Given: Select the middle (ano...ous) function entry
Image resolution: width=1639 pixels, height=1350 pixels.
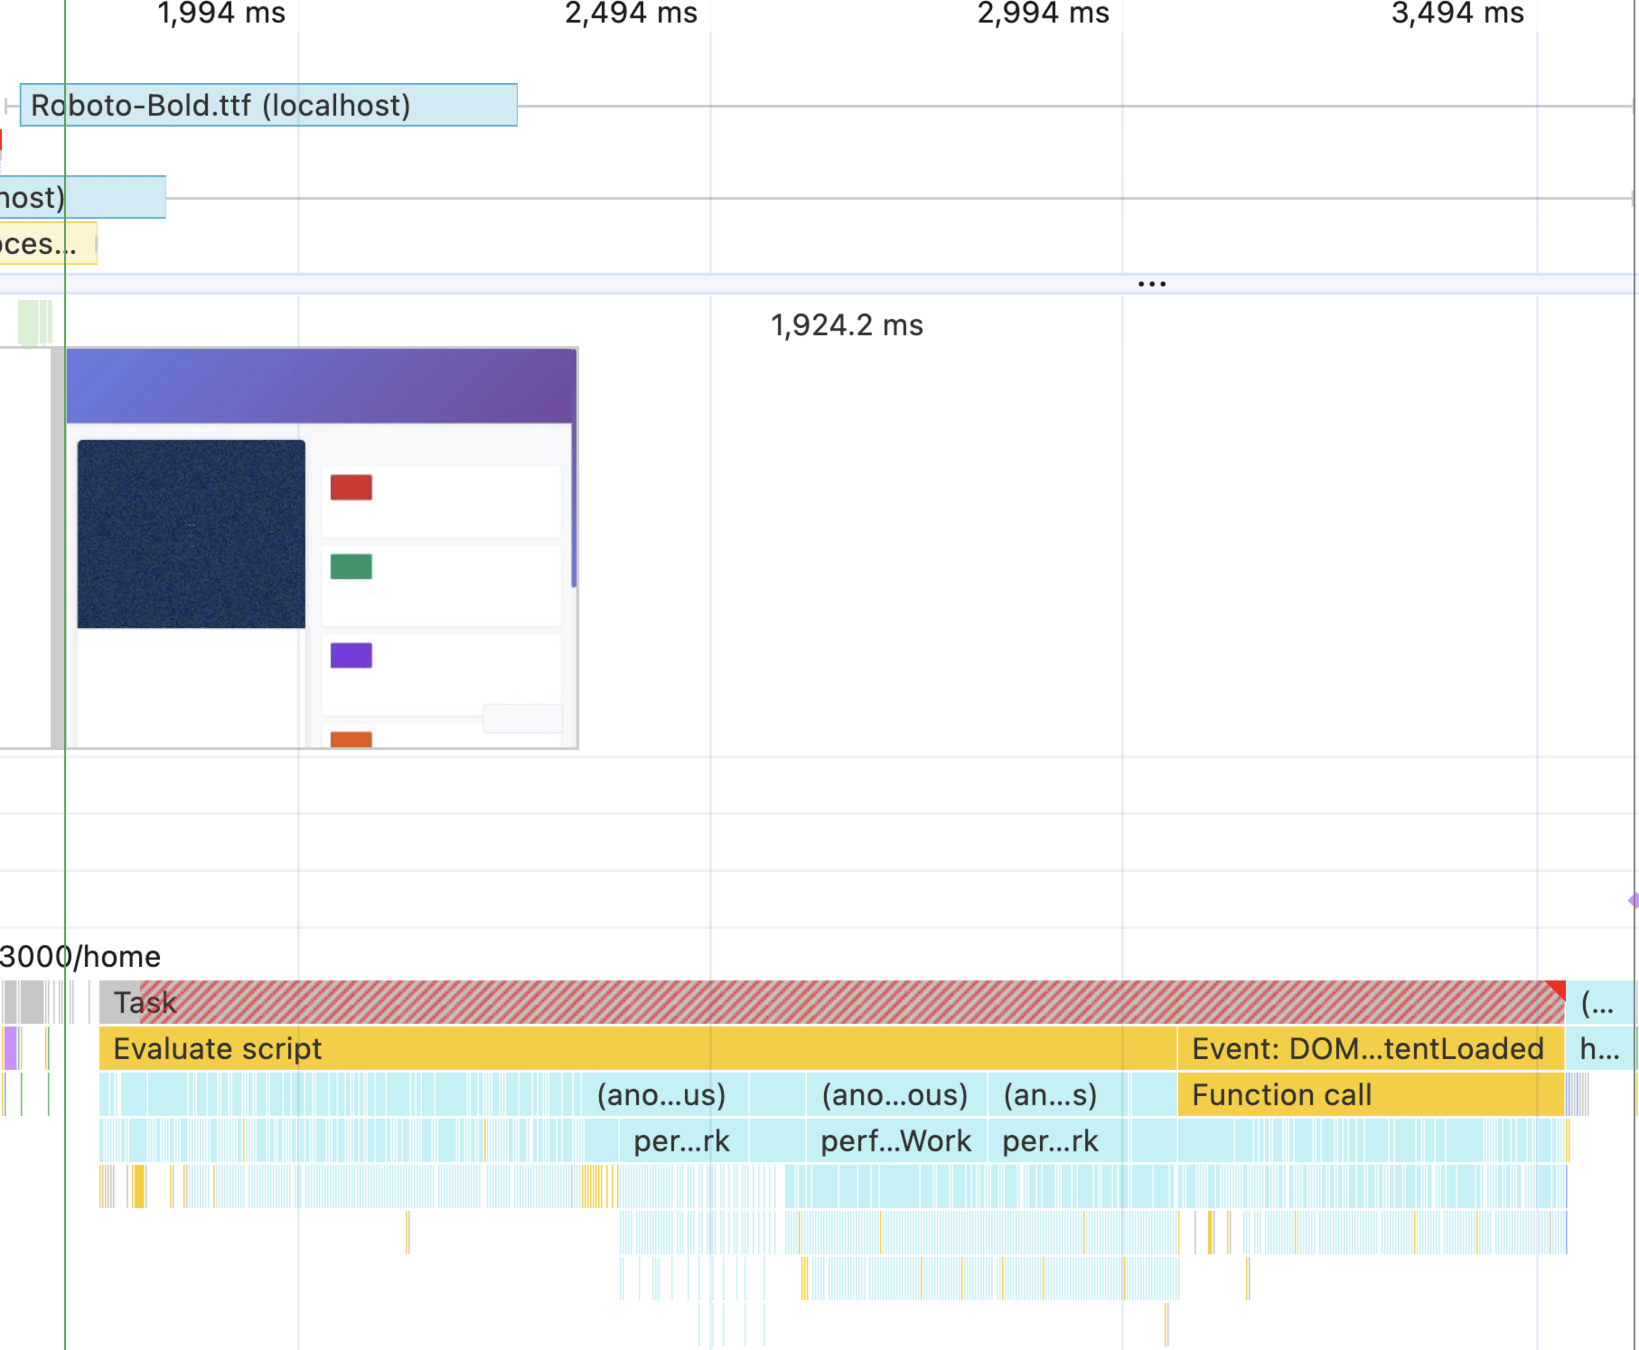Looking at the screenshot, I should point(894,1095).
